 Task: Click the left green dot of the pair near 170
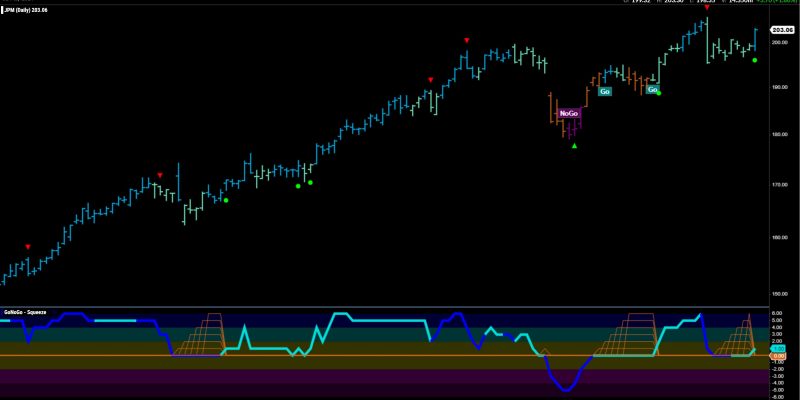(298, 186)
